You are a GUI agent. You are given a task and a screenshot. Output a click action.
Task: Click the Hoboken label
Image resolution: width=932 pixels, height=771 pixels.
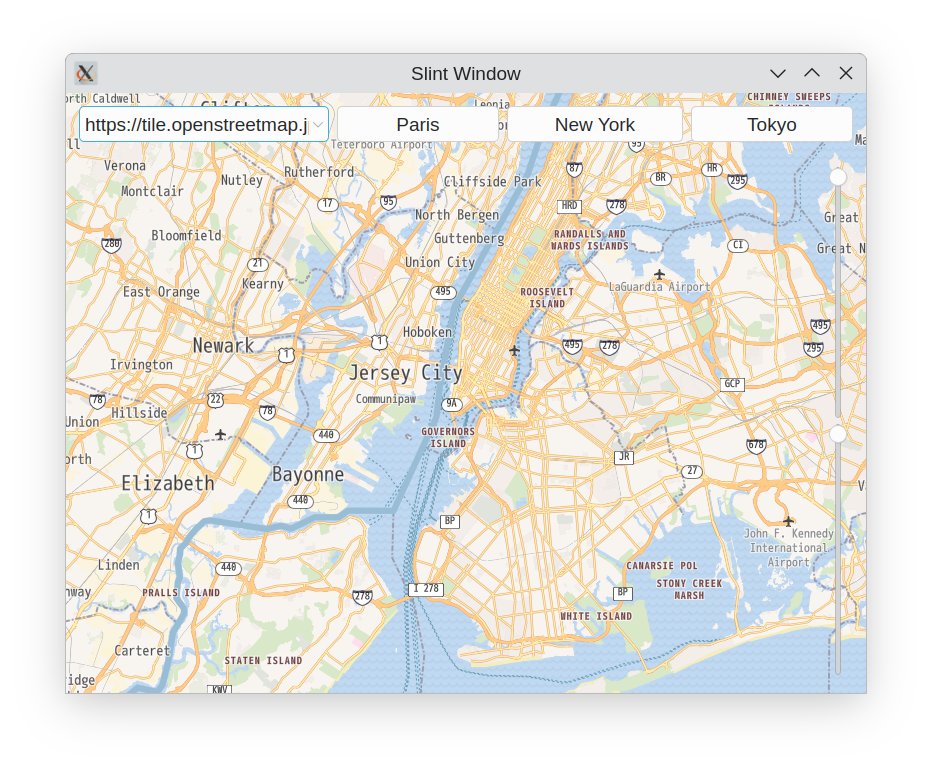click(x=427, y=332)
